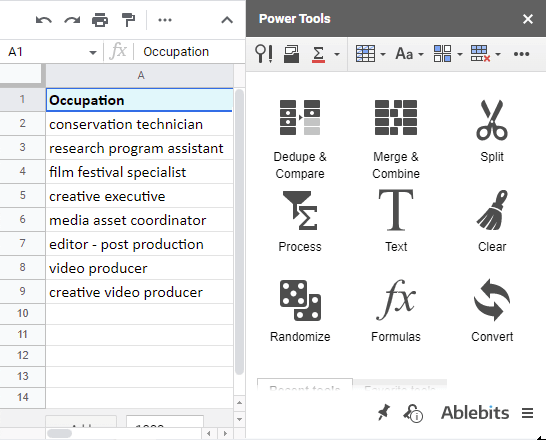
Task: Open more Power Tools toolbar options
Action: click(x=522, y=54)
